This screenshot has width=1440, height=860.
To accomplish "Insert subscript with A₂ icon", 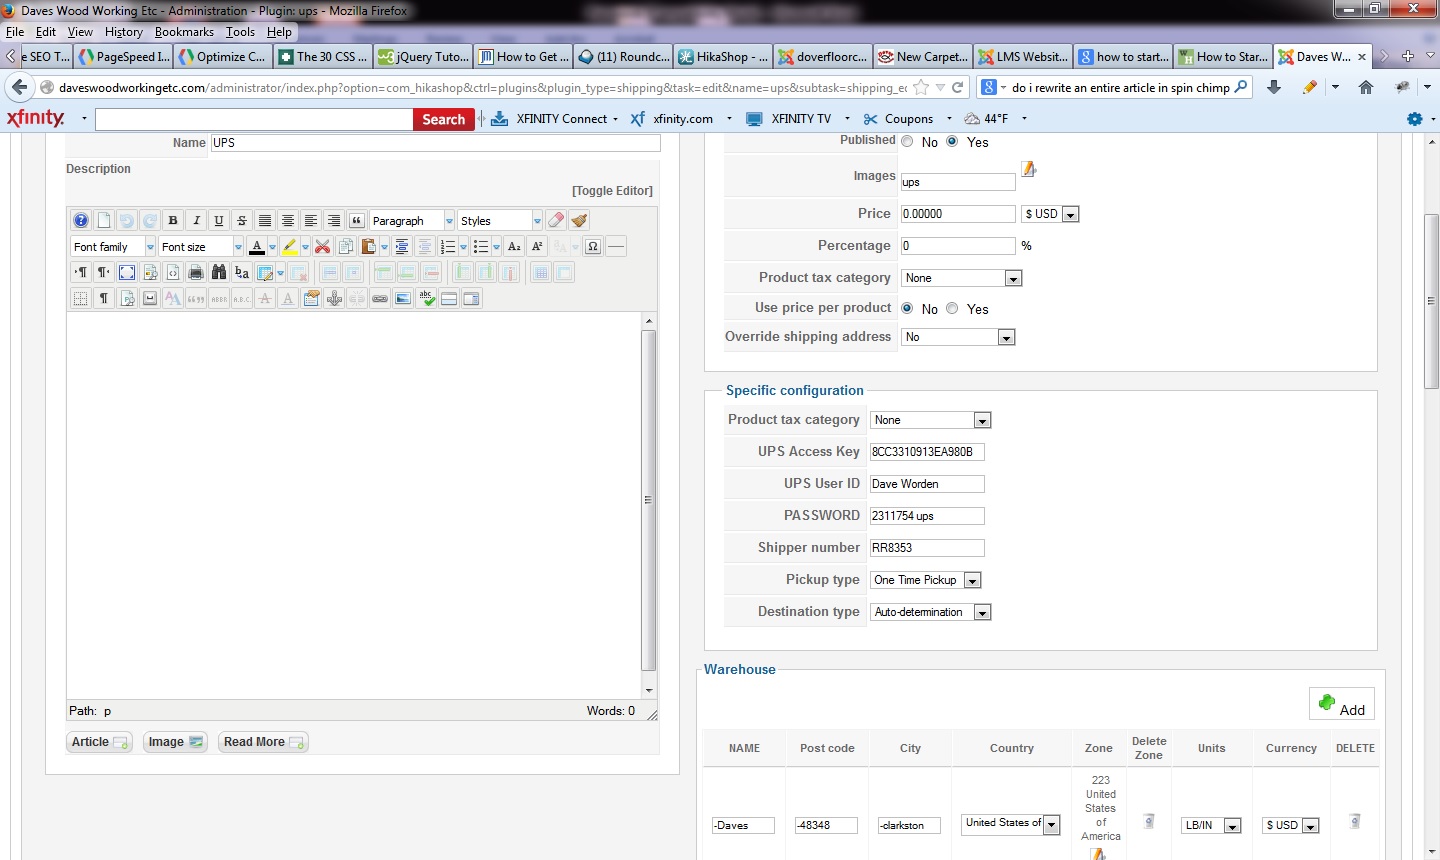I will pyautogui.click(x=514, y=246).
